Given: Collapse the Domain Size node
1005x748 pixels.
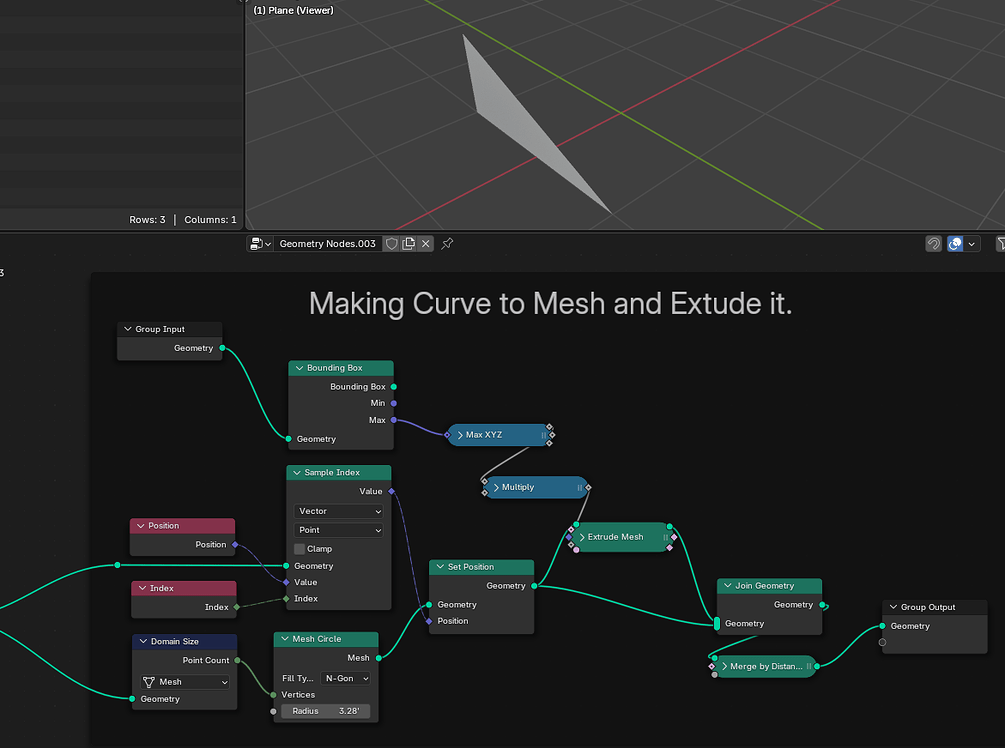Looking at the screenshot, I should [144, 641].
